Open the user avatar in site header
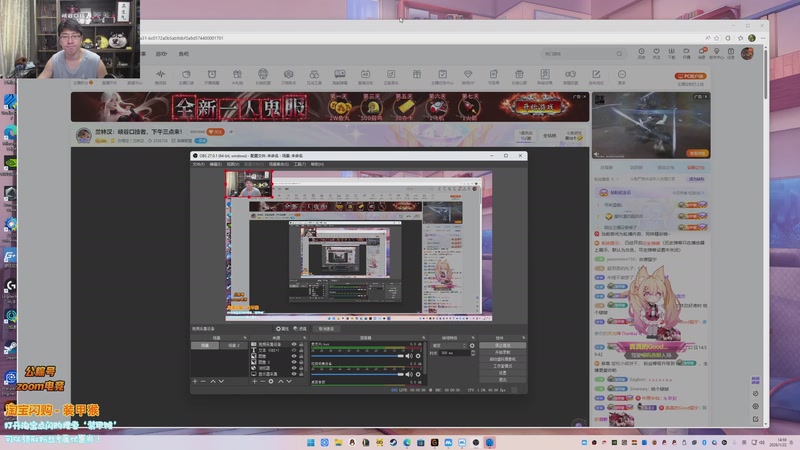Image resolution: width=800 pixels, height=450 pixels. point(747,53)
